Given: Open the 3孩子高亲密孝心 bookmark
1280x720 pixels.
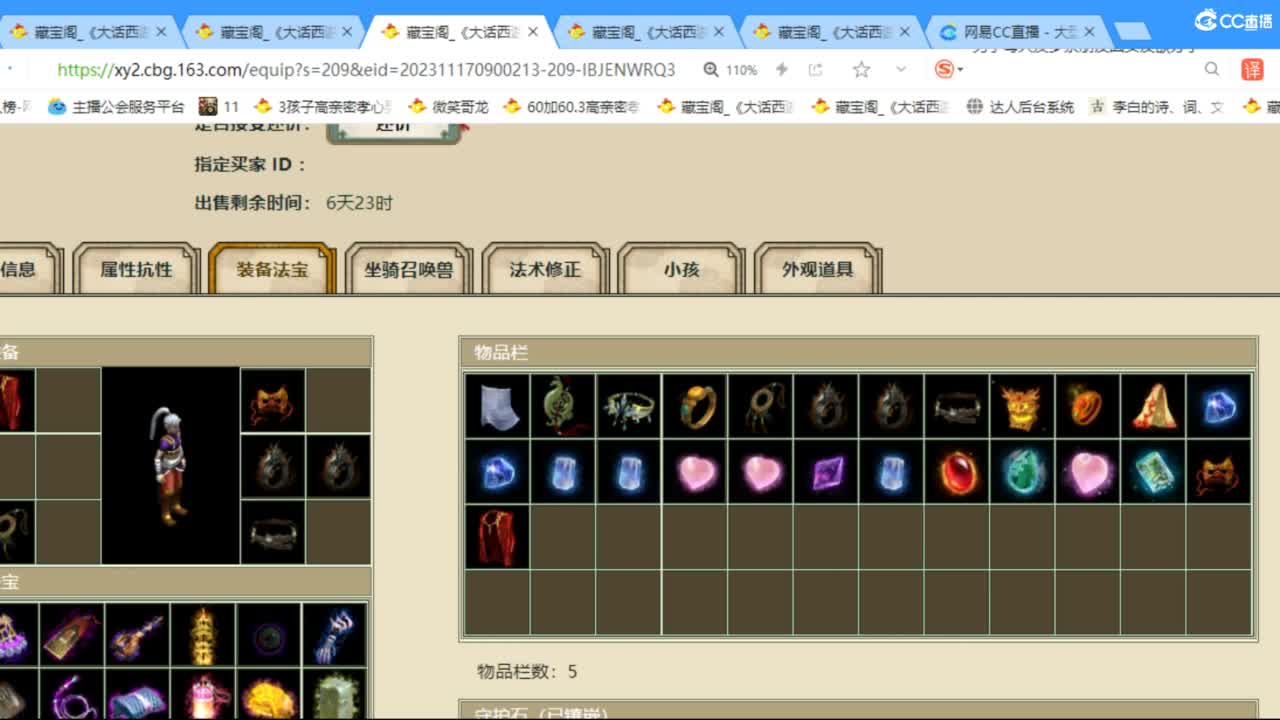Looking at the screenshot, I should (324, 106).
